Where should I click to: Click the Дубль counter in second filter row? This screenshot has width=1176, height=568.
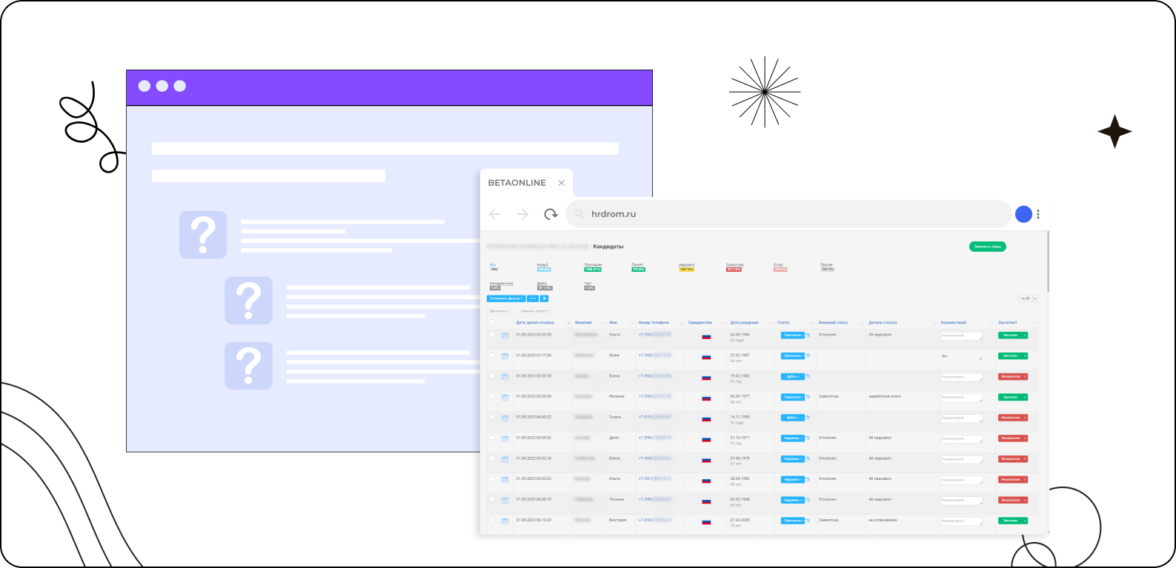[x=544, y=286]
